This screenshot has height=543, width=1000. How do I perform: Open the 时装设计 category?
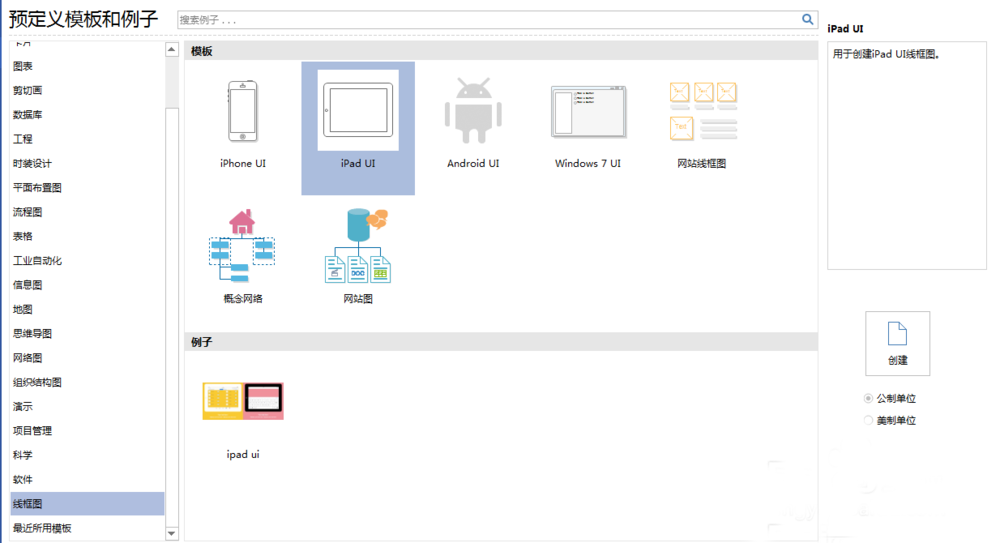click(87, 163)
